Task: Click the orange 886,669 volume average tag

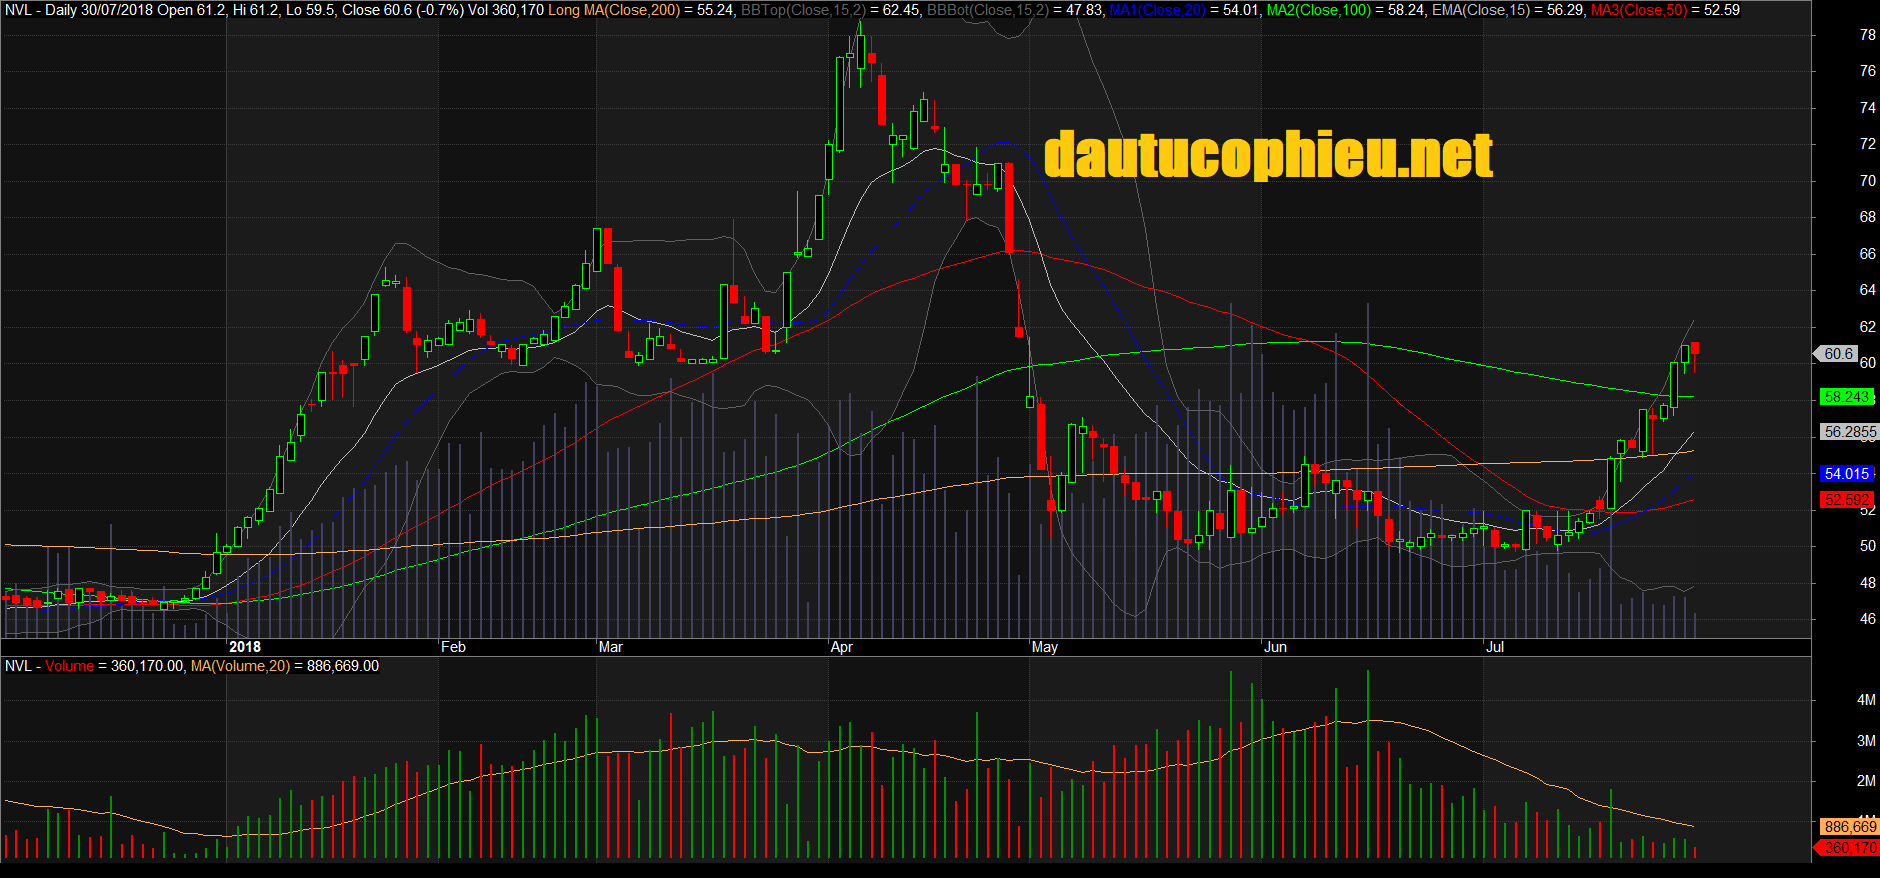Action: (1850, 827)
